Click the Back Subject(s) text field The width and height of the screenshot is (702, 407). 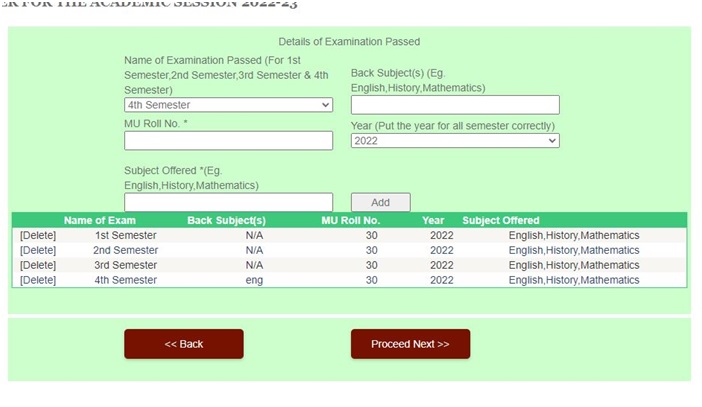point(454,105)
